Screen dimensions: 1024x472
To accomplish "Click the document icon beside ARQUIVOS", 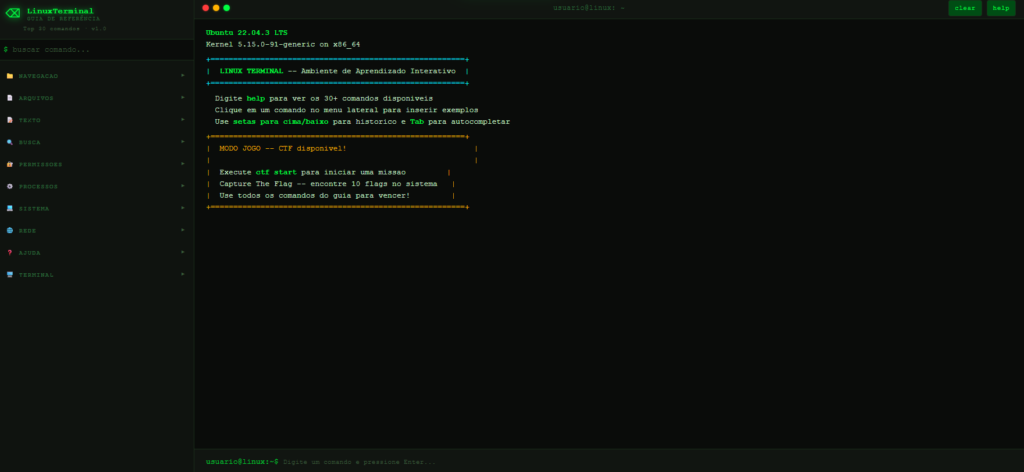I will [x=10, y=98].
